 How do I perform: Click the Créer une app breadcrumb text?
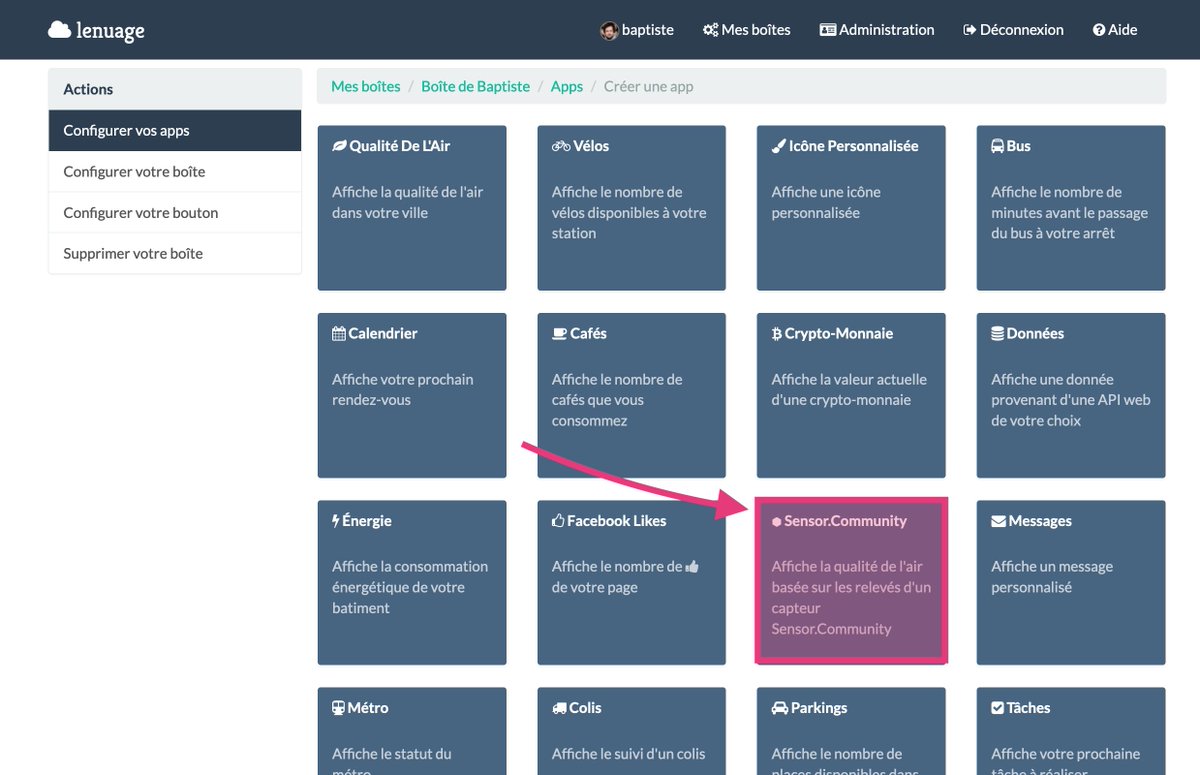point(648,86)
